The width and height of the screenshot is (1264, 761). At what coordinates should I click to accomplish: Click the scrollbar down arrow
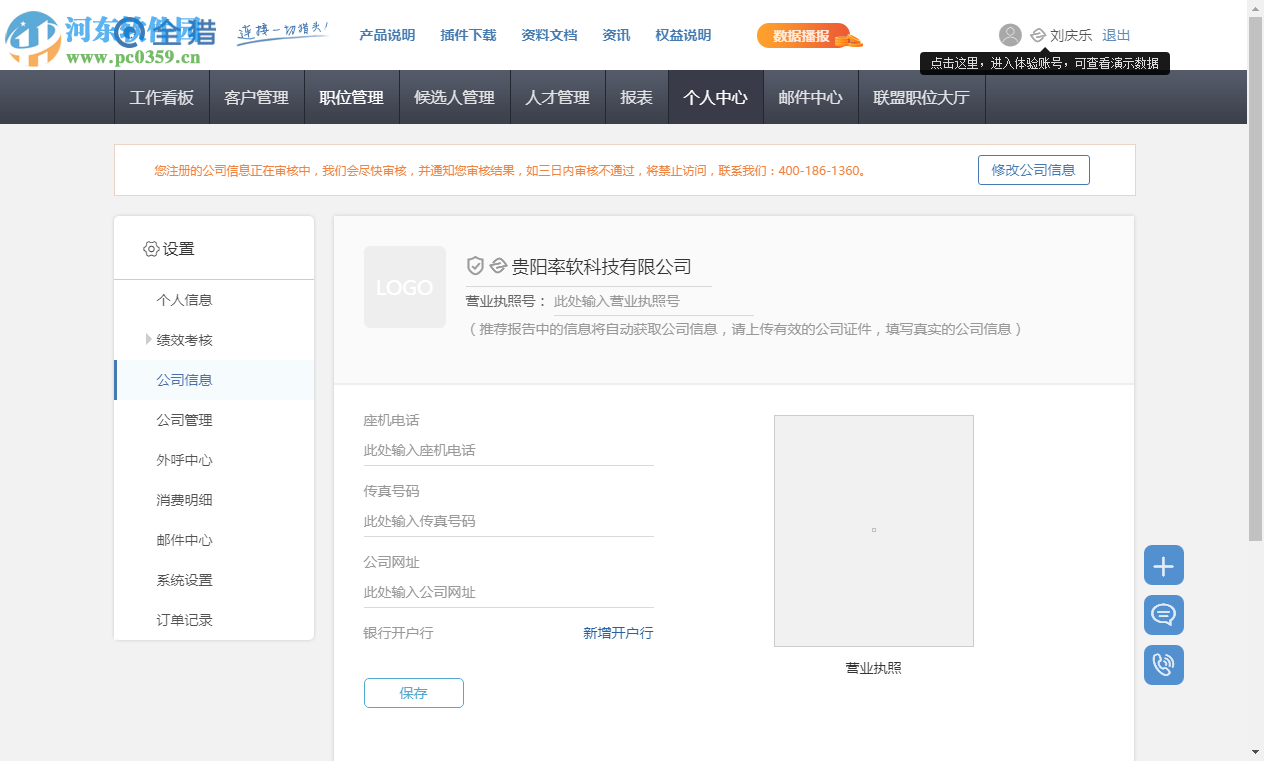(x=1256, y=752)
